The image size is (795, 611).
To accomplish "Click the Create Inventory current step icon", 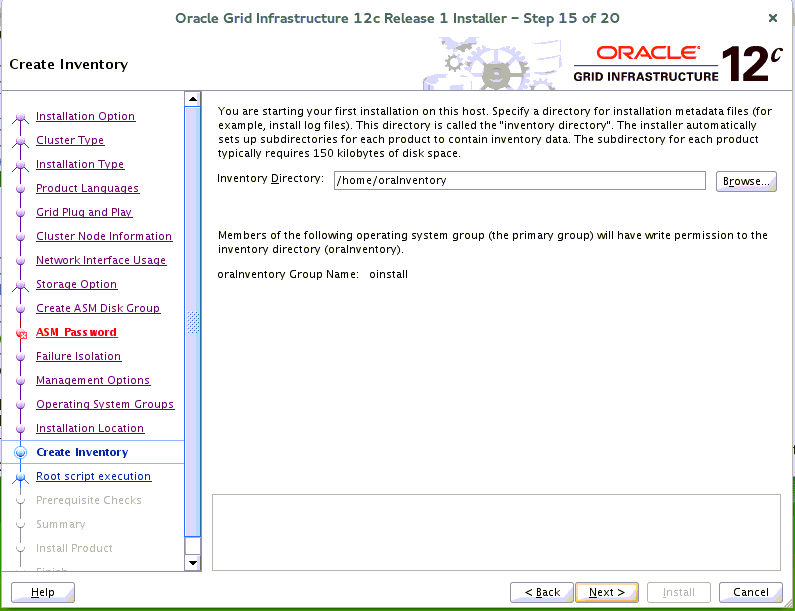I will [x=21, y=453].
